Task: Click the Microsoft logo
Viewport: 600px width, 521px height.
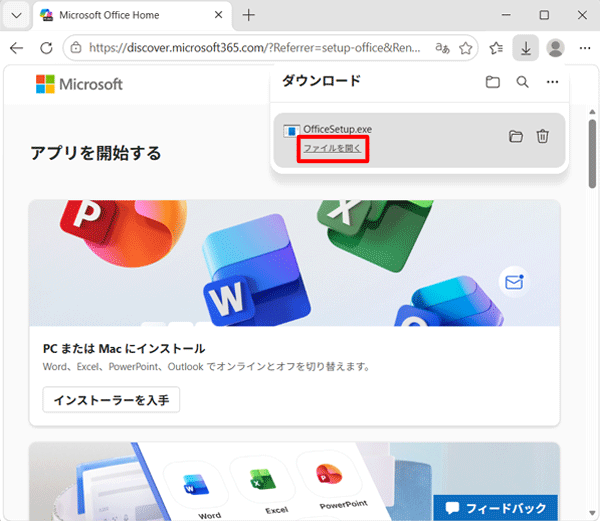Action: [x=79, y=84]
